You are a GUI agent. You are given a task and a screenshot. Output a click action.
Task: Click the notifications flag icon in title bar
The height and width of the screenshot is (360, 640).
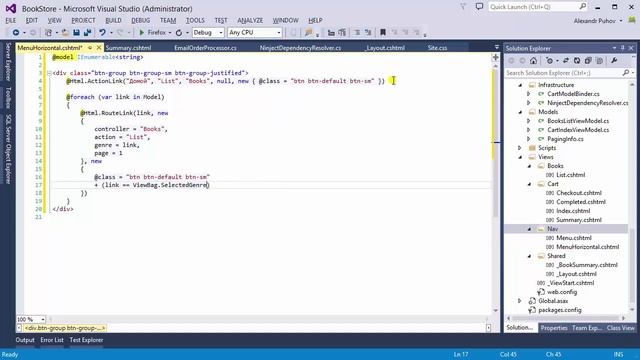[x=463, y=7]
